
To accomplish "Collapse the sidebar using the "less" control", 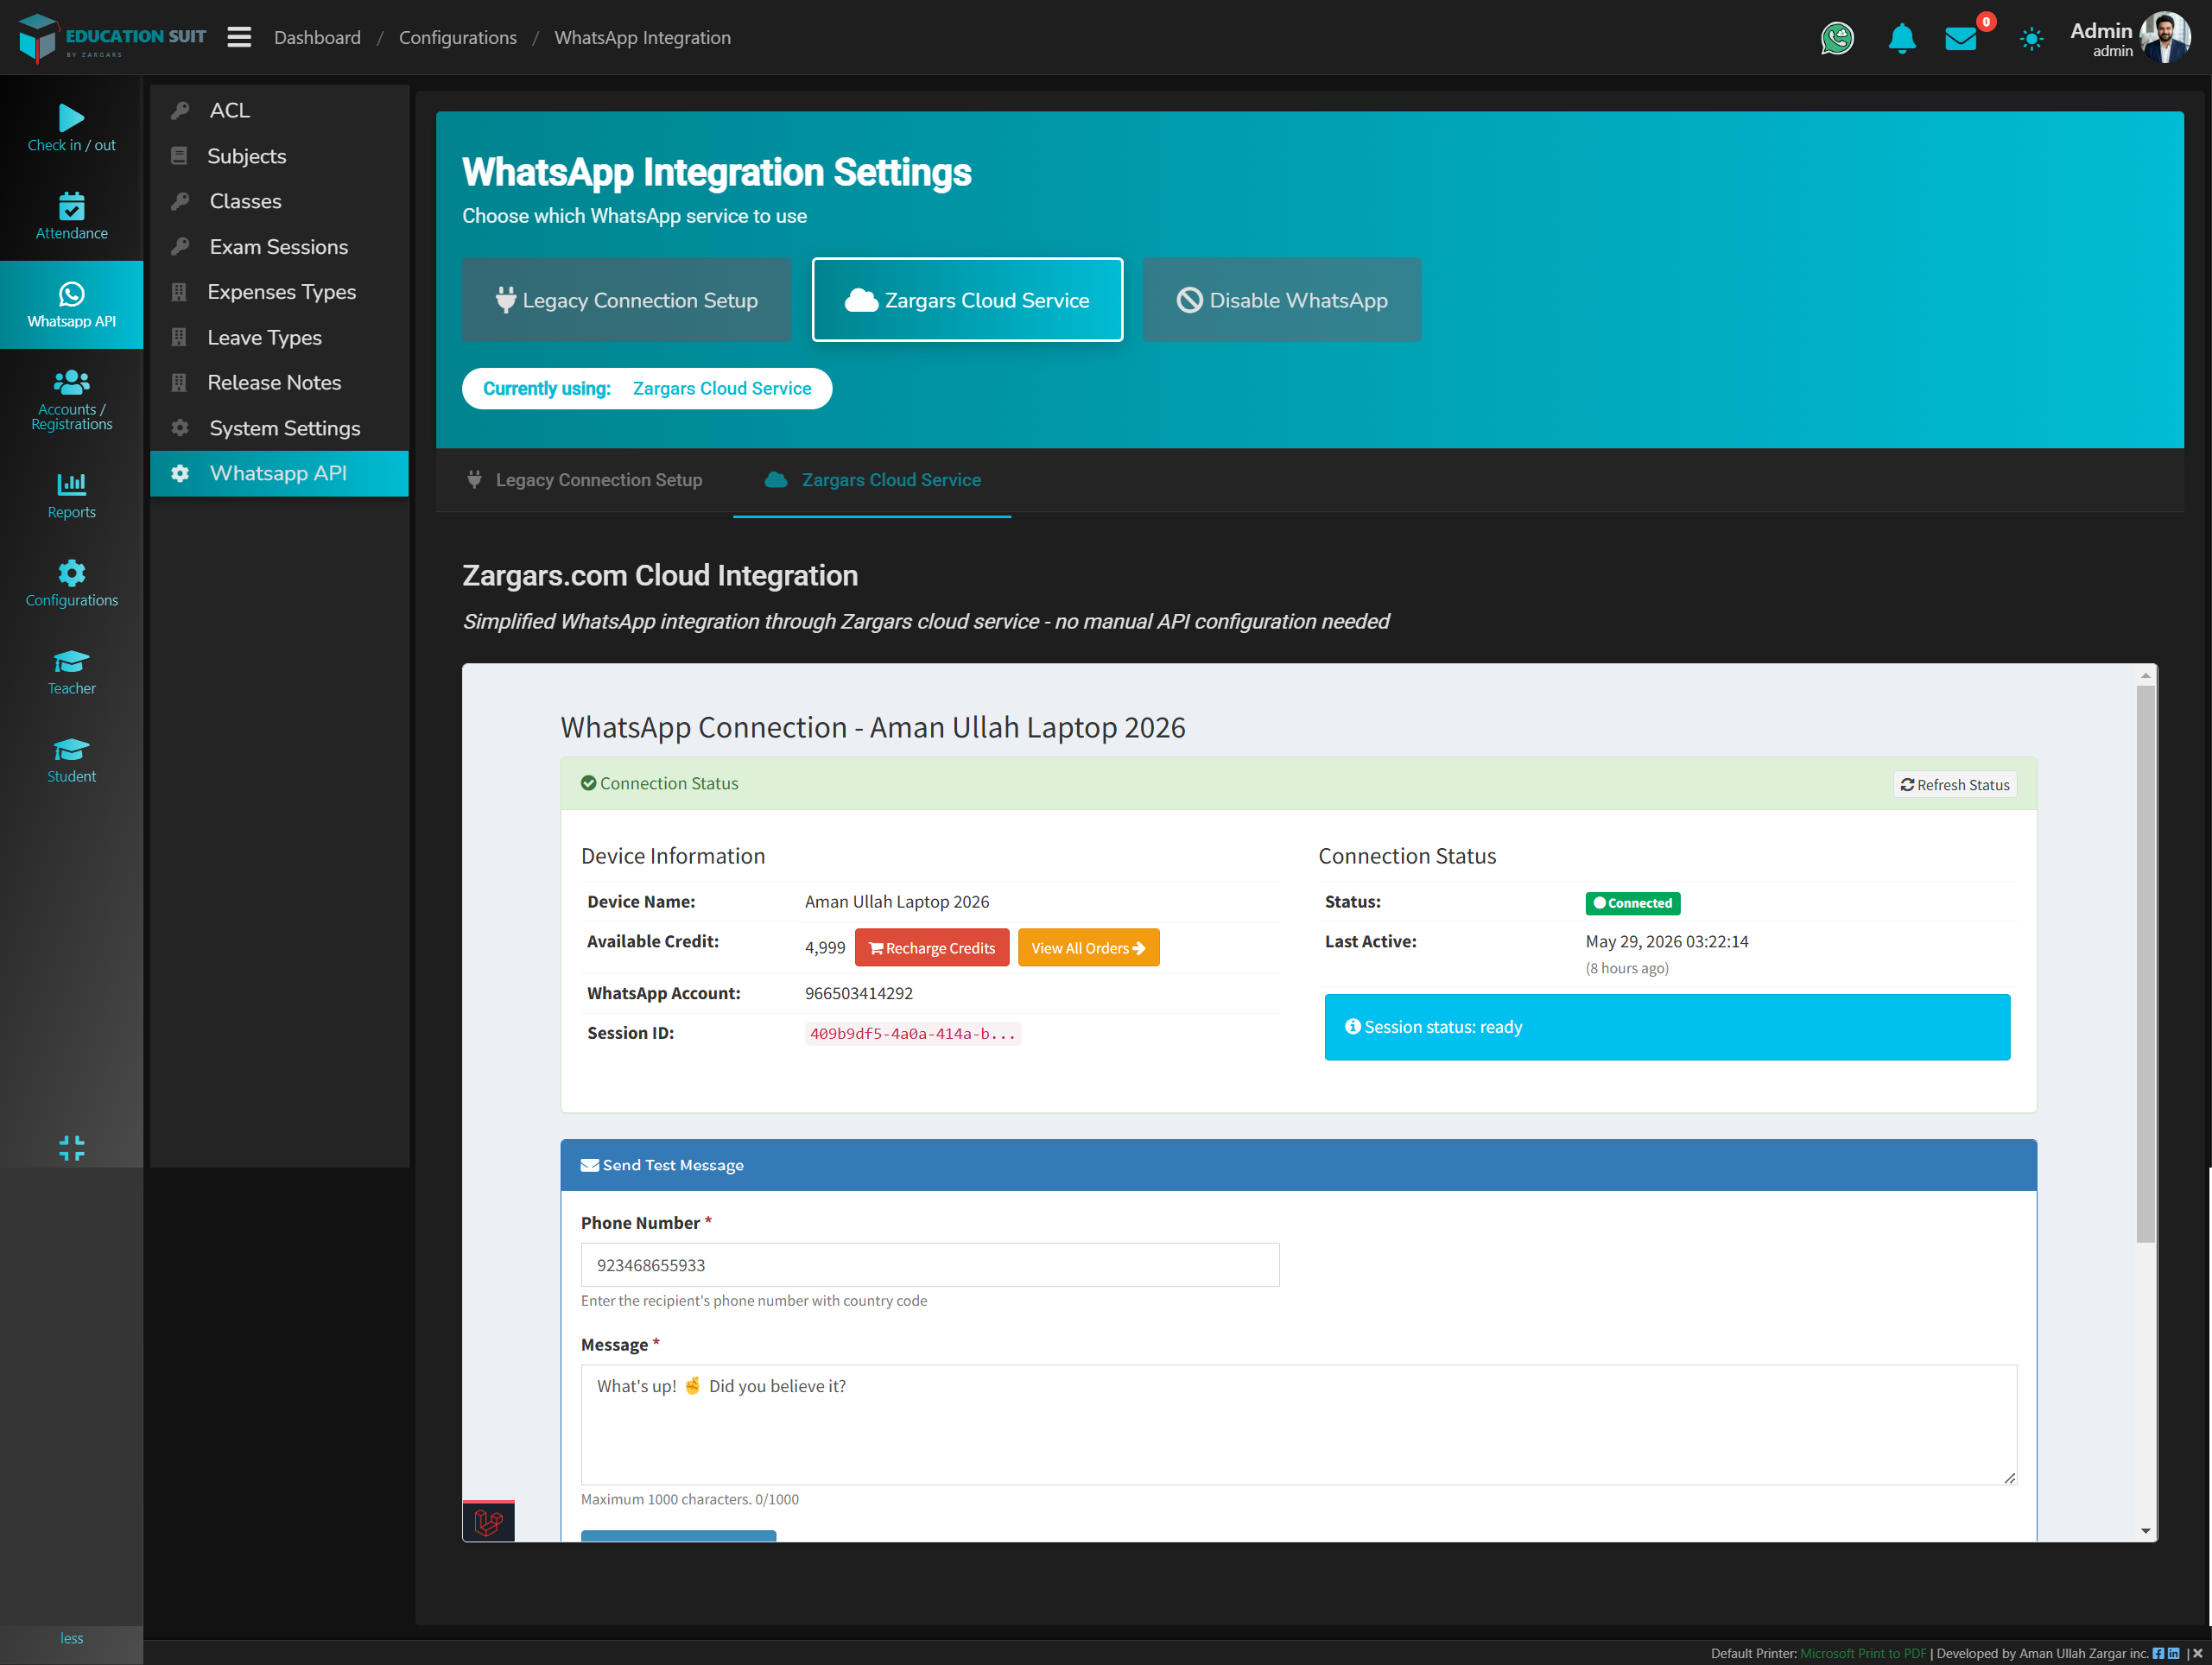I will (x=71, y=1638).
